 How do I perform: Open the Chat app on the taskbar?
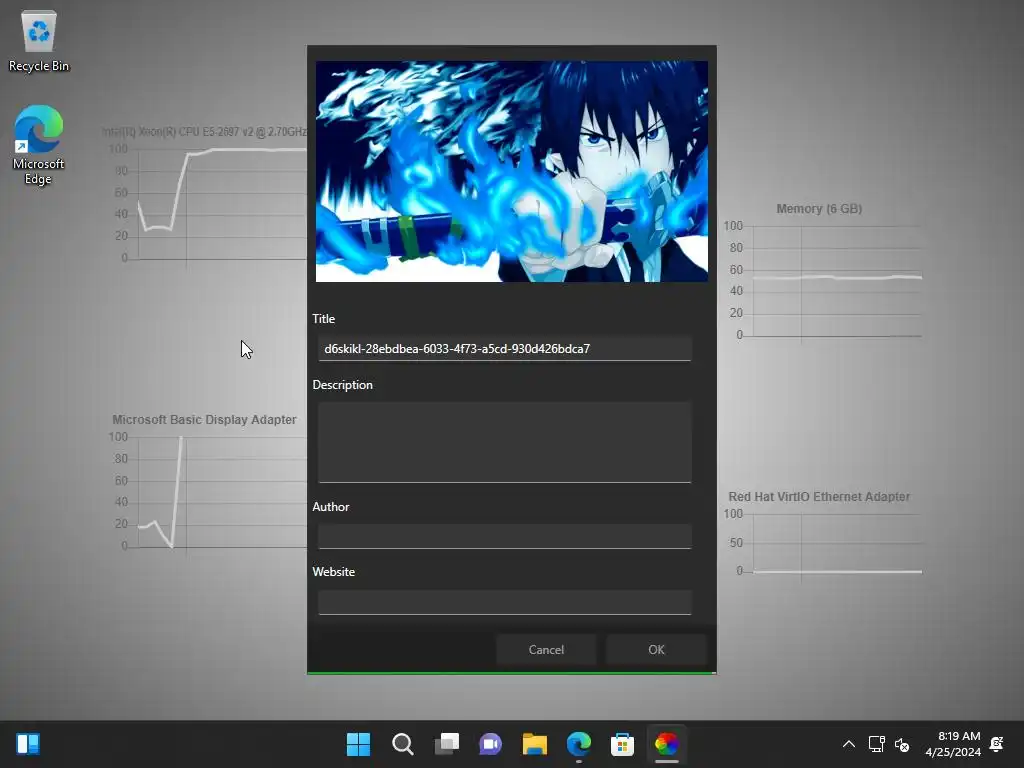coord(490,744)
